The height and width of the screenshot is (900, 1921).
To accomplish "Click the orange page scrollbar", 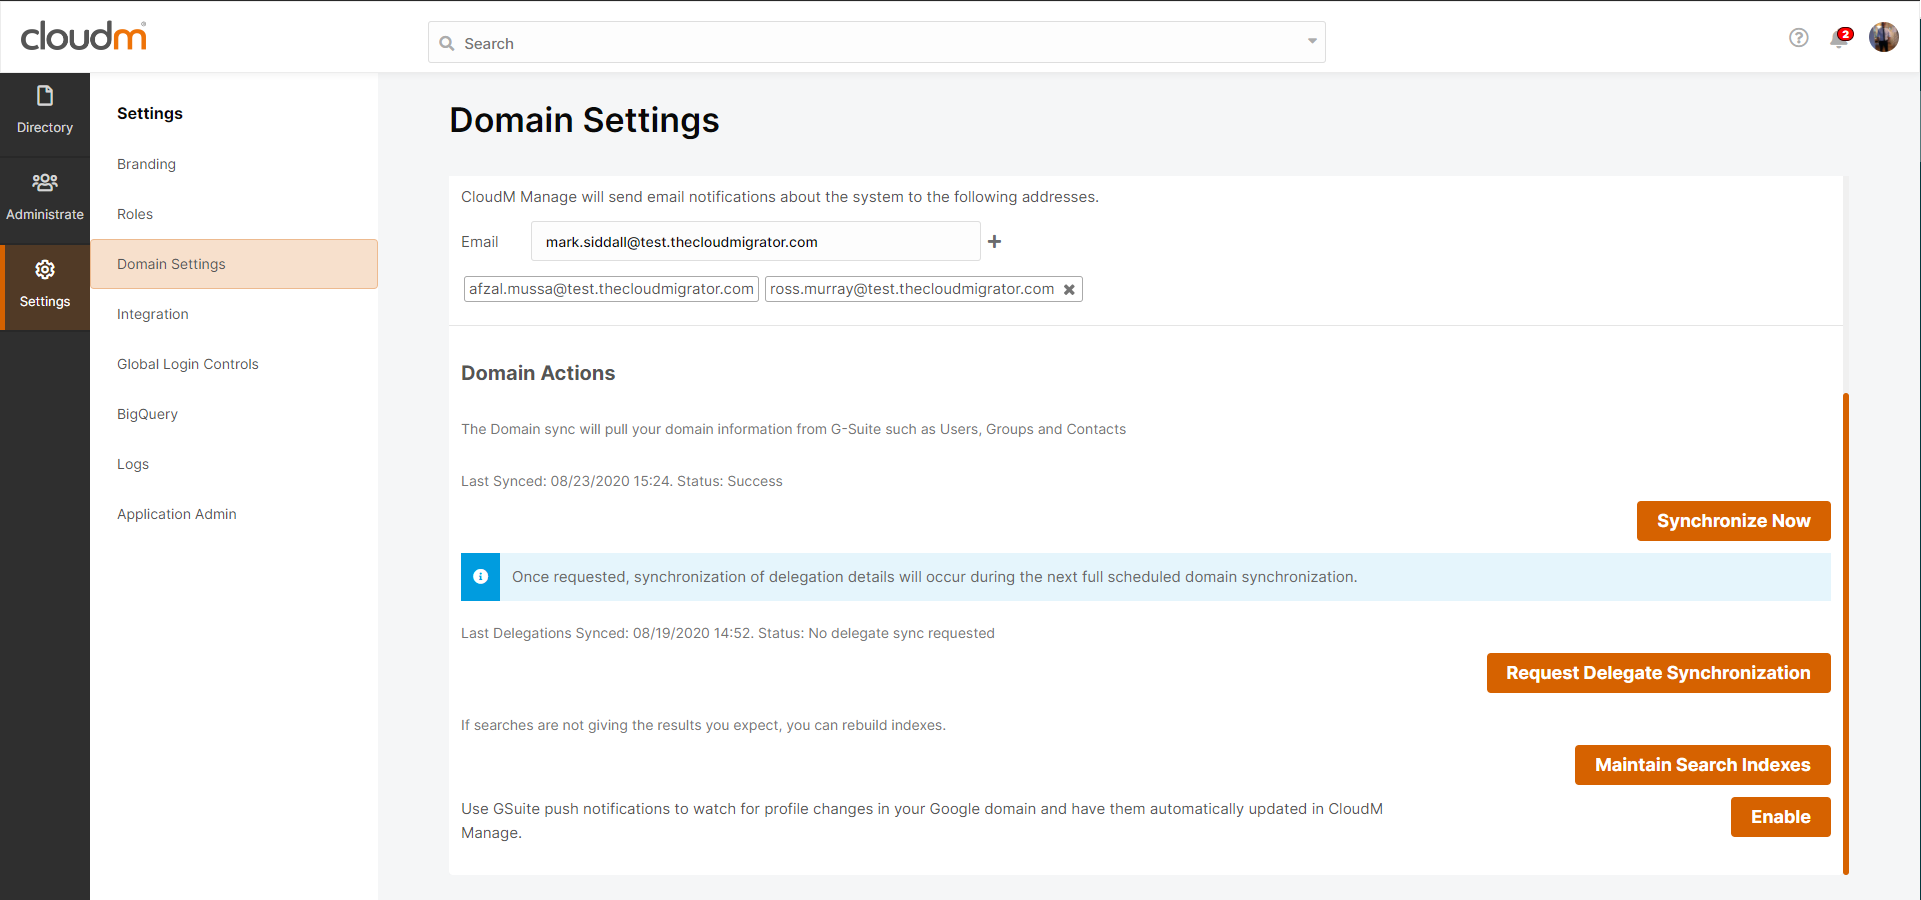I will (x=1846, y=634).
